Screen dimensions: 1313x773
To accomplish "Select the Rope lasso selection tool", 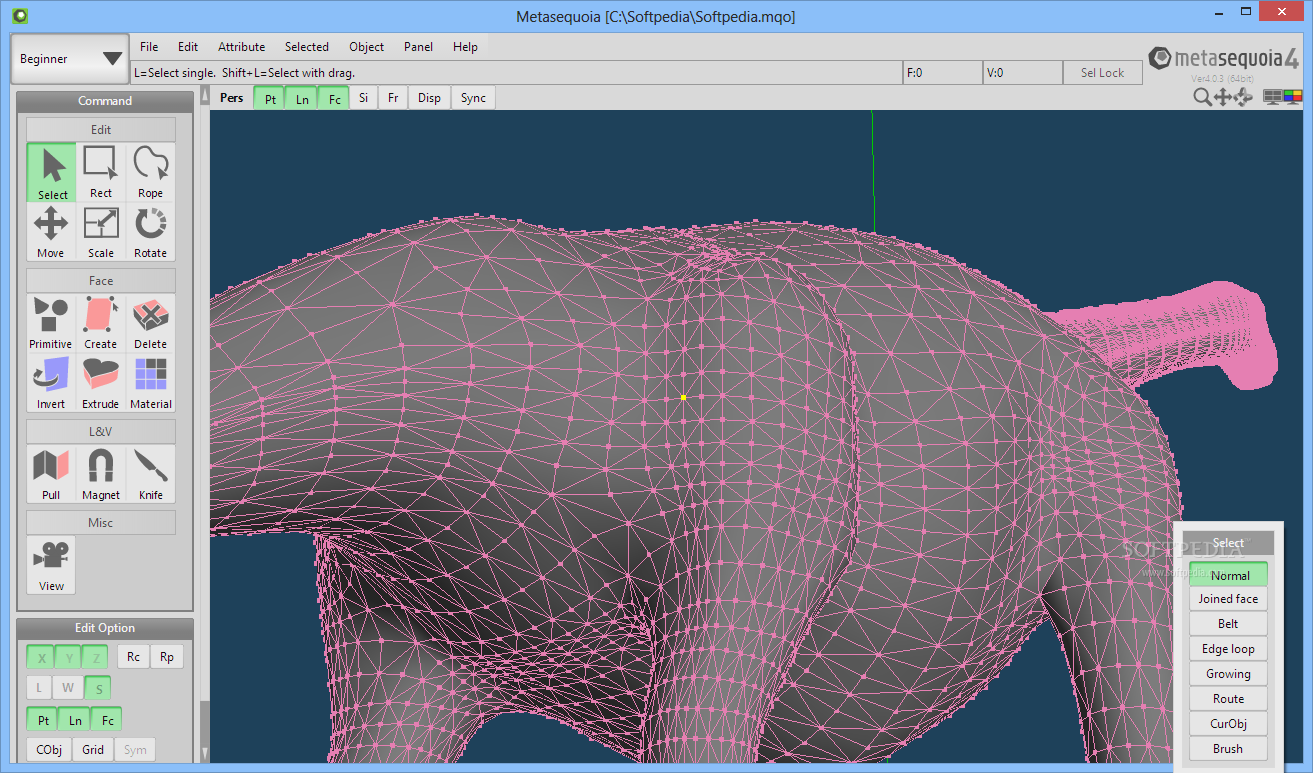I will 150,172.
